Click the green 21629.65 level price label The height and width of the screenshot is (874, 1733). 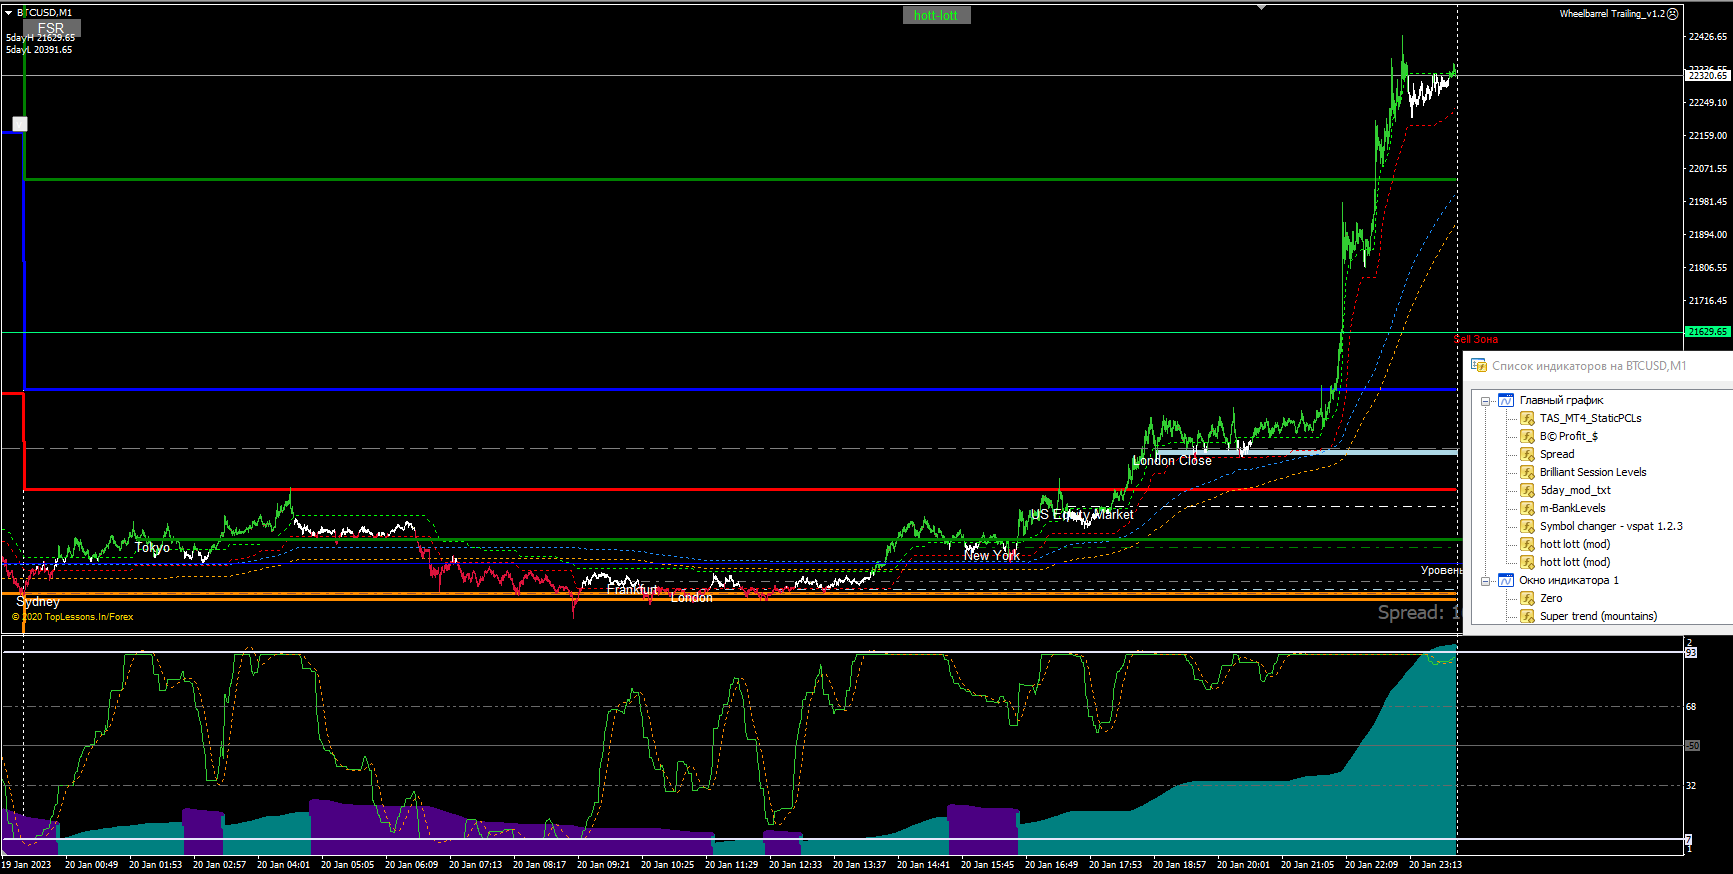[x=1708, y=331]
